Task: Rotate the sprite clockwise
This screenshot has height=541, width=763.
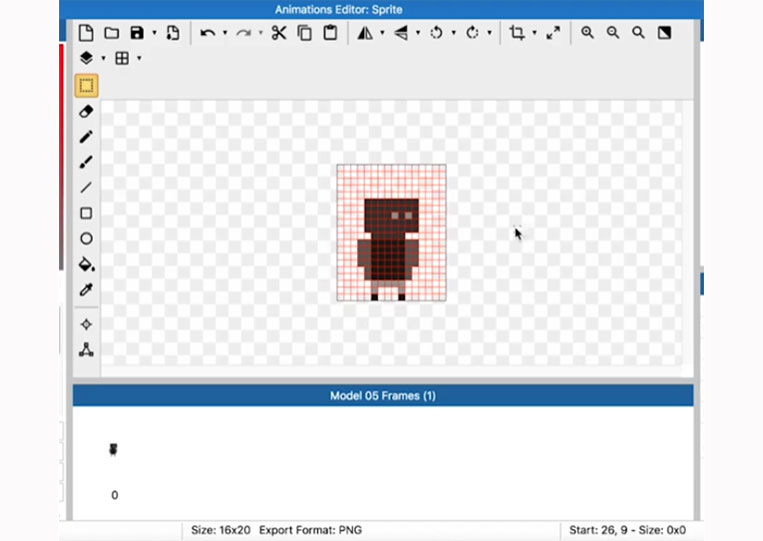Action: [472, 33]
